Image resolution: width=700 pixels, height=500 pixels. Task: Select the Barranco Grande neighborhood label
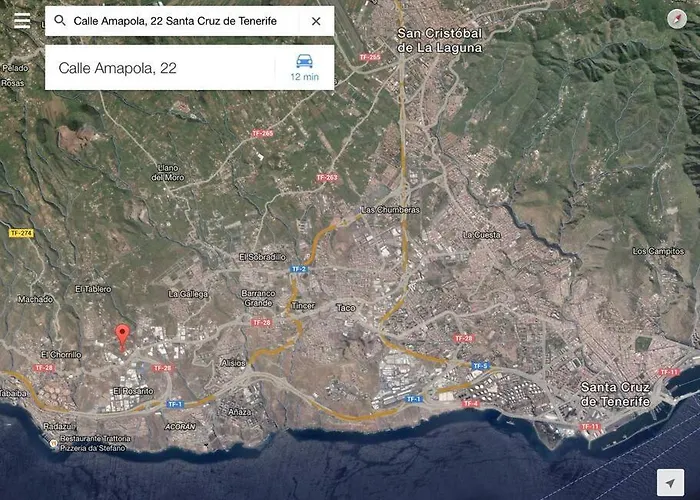click(257, 297)
